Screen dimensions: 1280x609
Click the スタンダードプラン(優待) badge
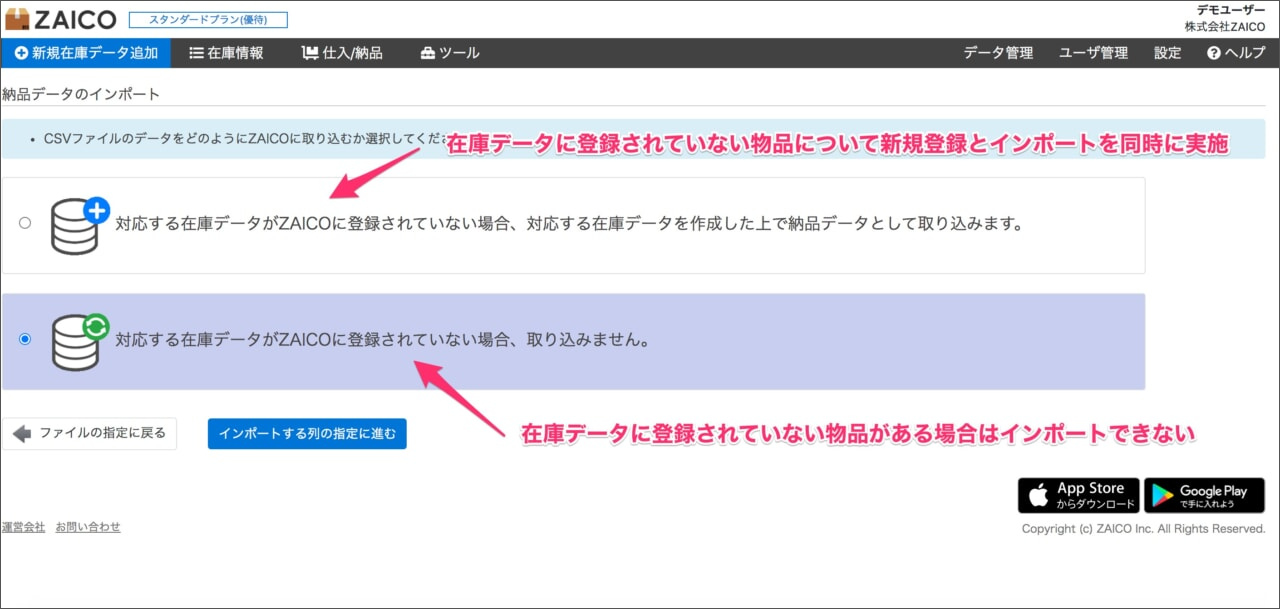click(x=208, y=18)
